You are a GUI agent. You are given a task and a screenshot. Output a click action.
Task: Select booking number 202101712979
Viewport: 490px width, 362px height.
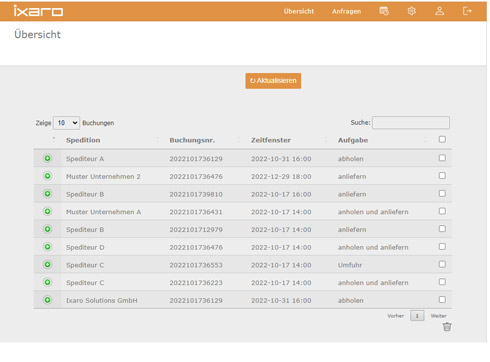click(x=196, y=229)
